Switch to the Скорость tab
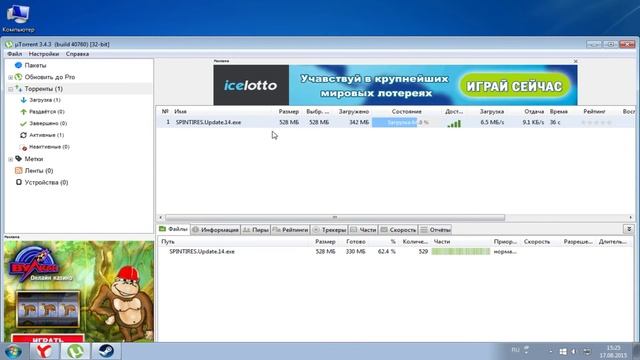 (398, 230)
